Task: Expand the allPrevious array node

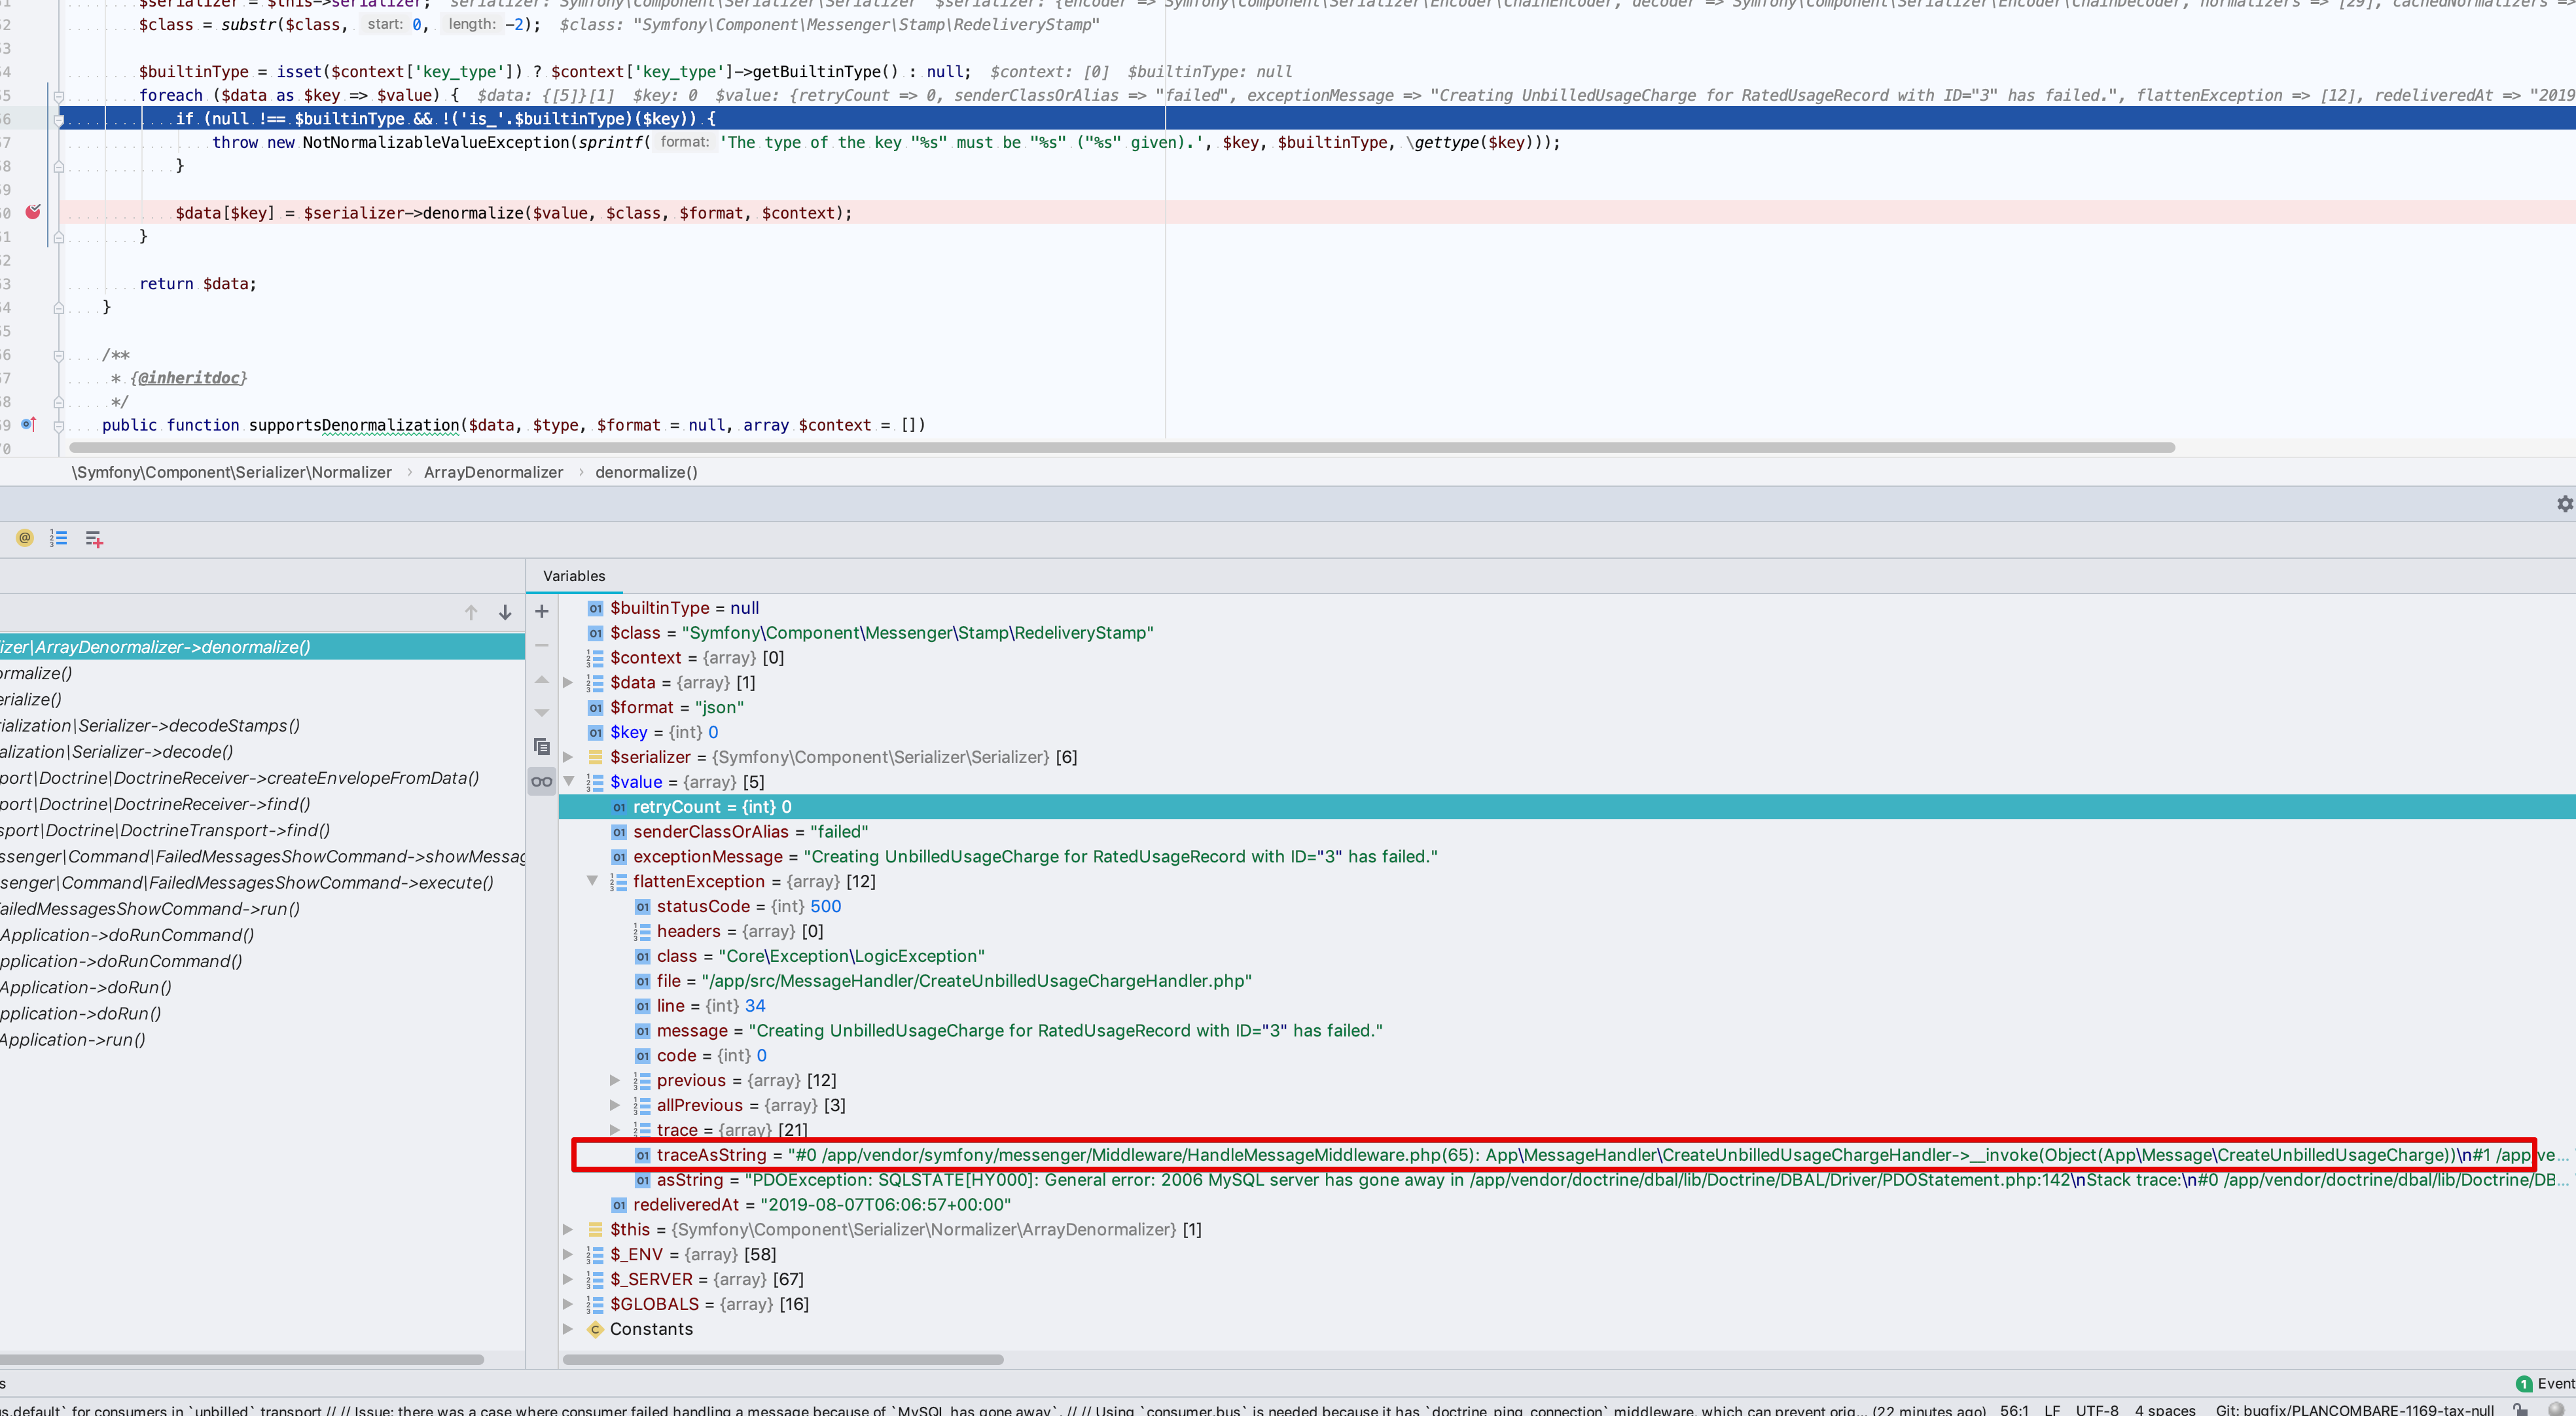Action: click(615, 1105)
